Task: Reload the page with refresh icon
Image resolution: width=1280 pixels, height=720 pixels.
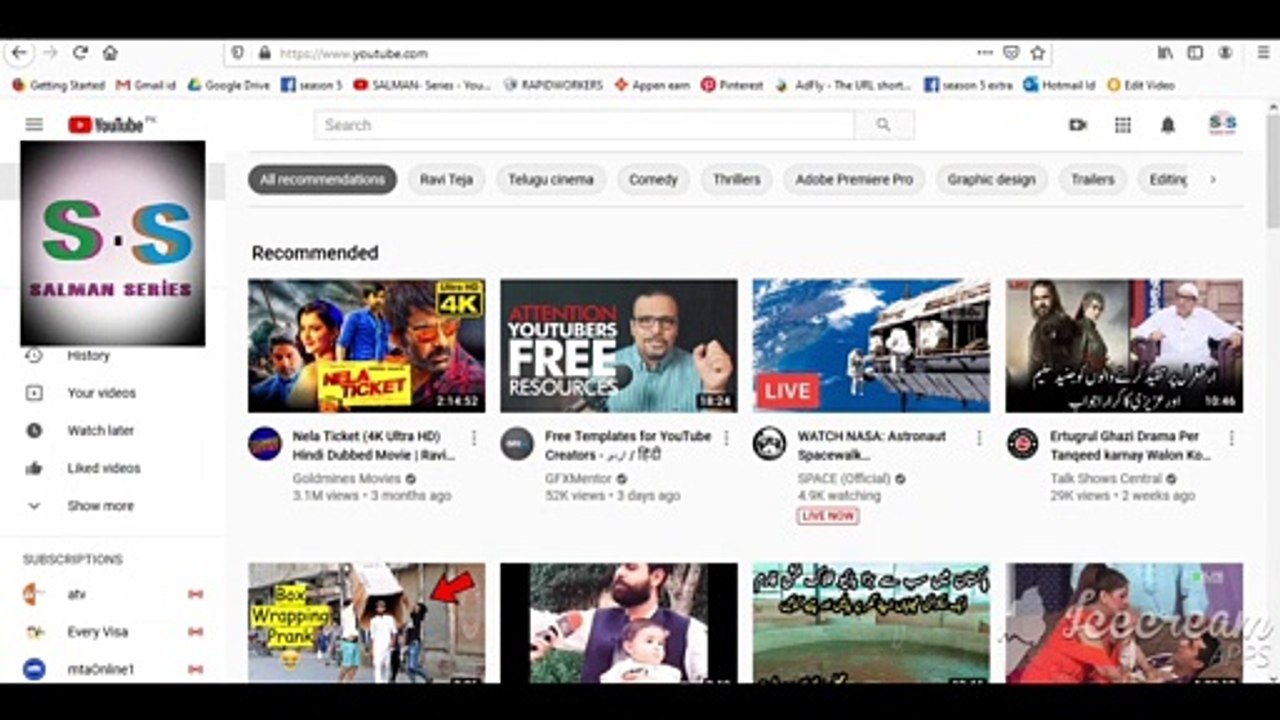Action: point(80,53)
